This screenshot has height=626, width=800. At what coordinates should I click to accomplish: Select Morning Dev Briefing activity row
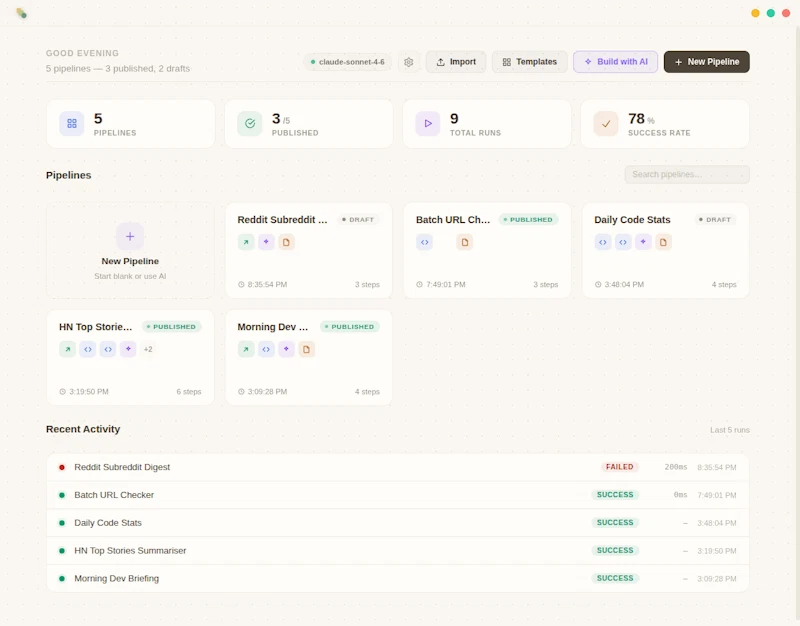398,579
